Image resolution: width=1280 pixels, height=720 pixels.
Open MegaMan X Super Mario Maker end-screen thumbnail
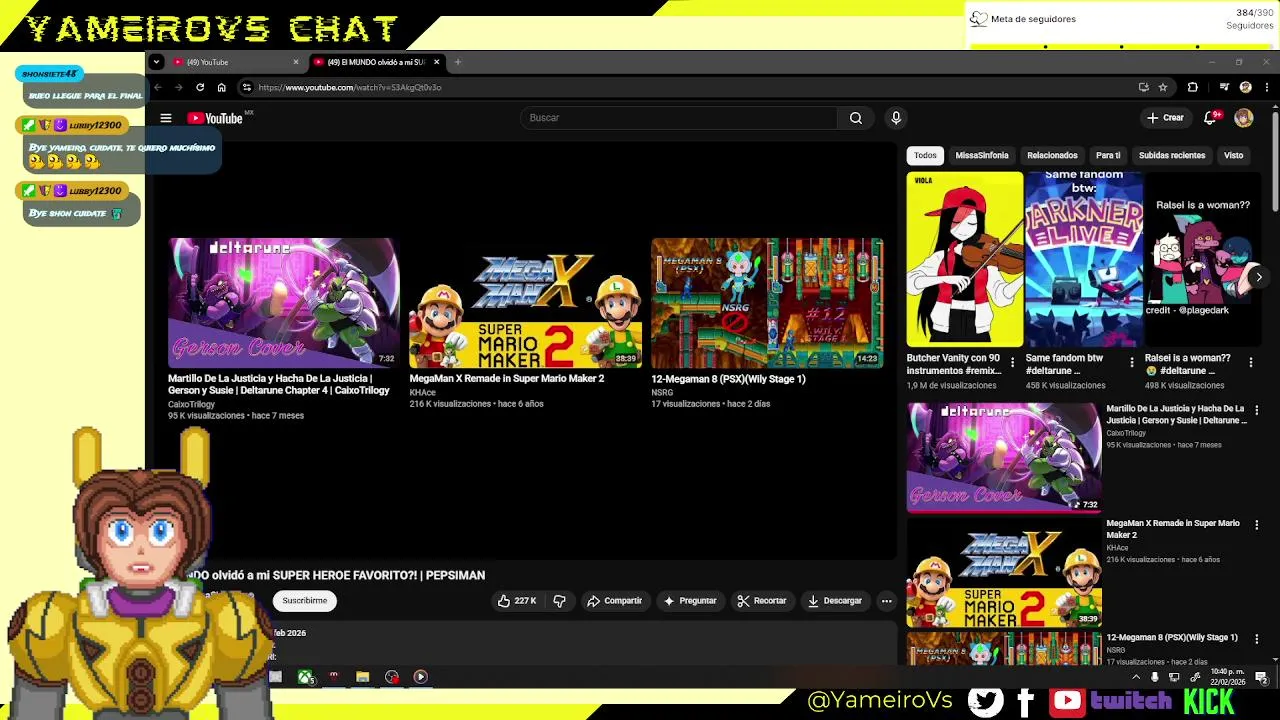pyautogui.click(x=525, y=303)
